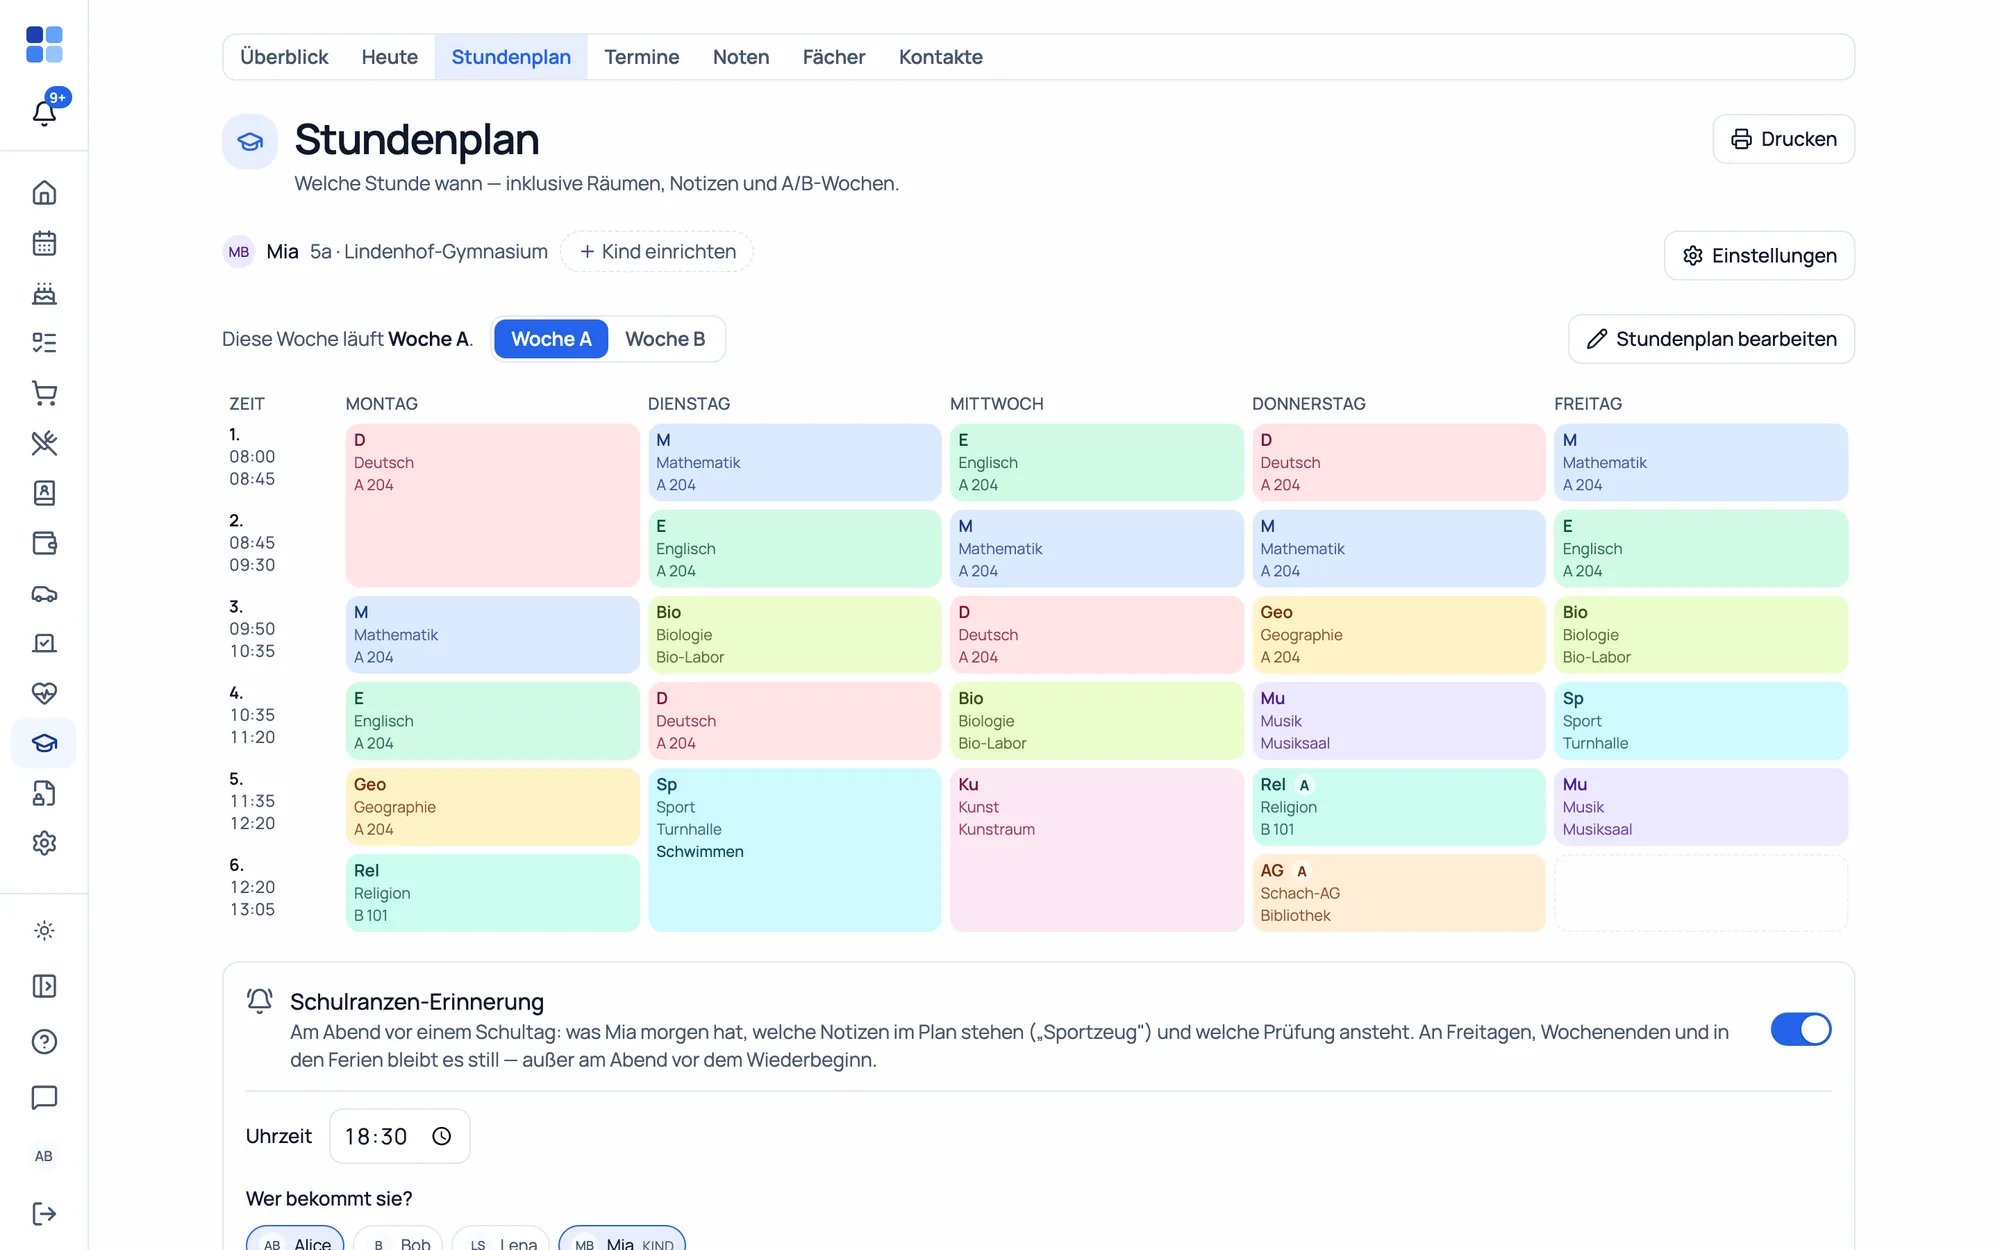The image size is (2000, 1250).
Task: Click the Uhrzeit 18:30 time field
Action: coord(399,1136)
